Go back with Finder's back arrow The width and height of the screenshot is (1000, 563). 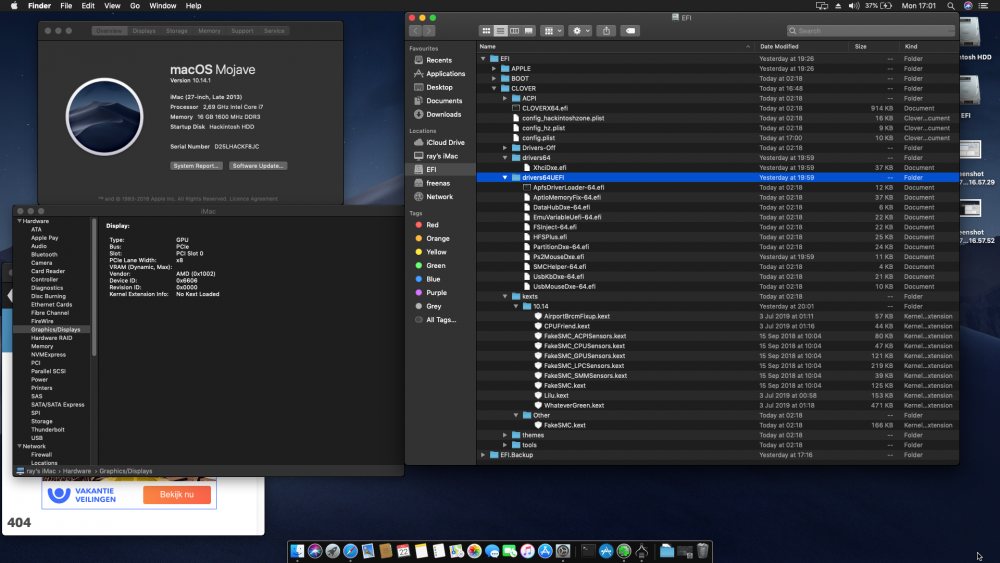click(x=415, y=31)
